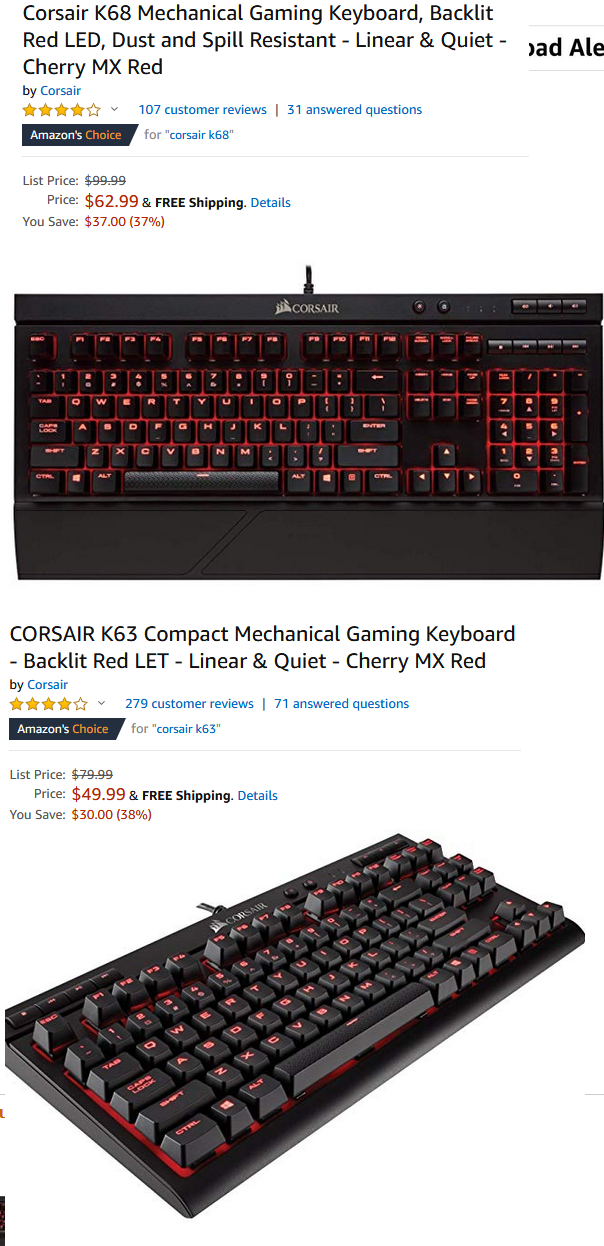
Task: Open the K63 seller's Corsair brand link
Action: 47,685
